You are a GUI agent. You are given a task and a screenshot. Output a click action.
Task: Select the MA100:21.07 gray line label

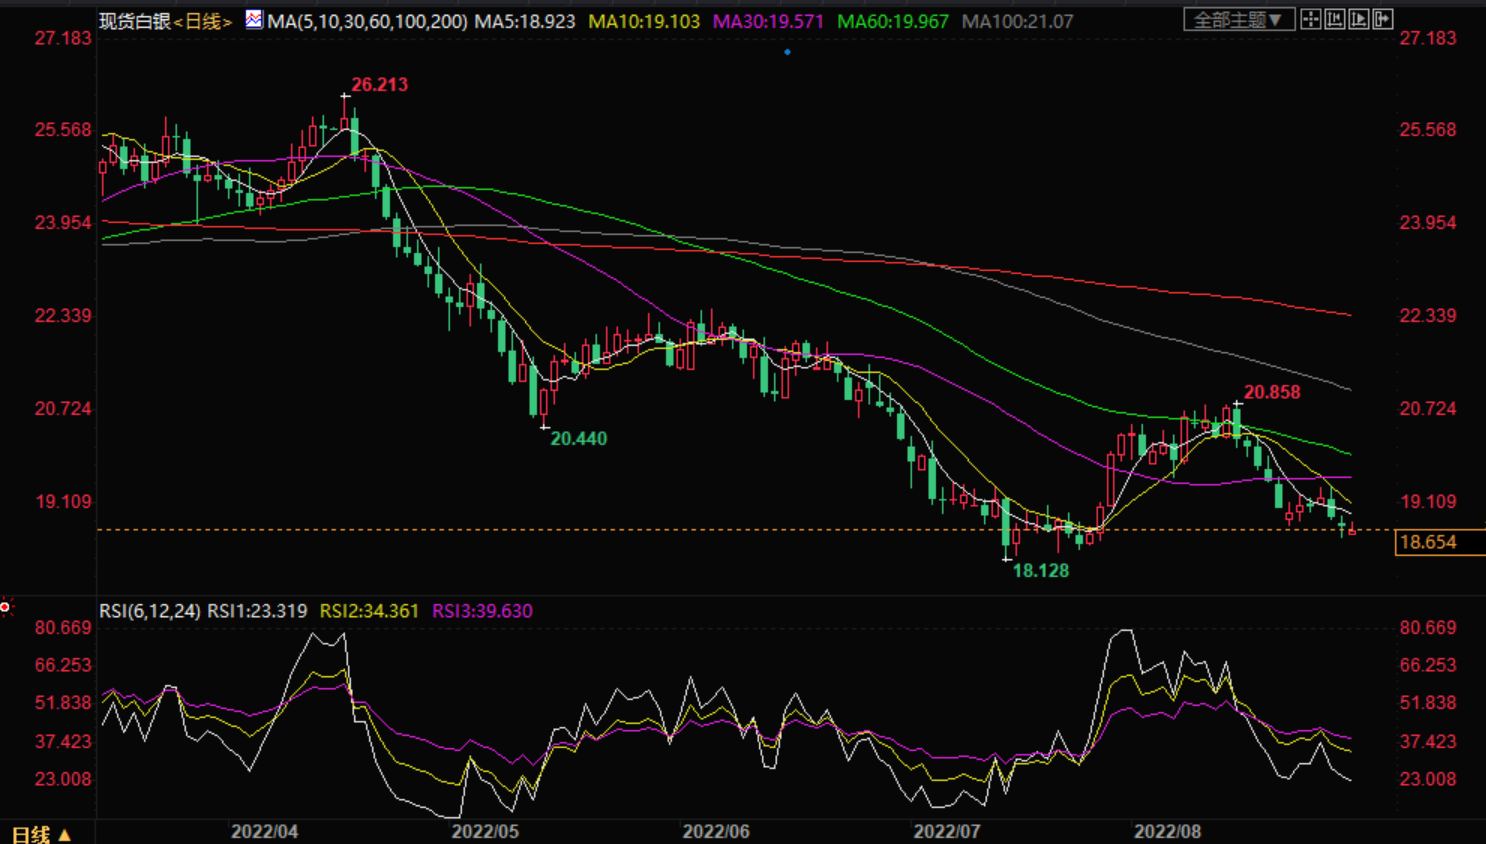point(1017,20)
